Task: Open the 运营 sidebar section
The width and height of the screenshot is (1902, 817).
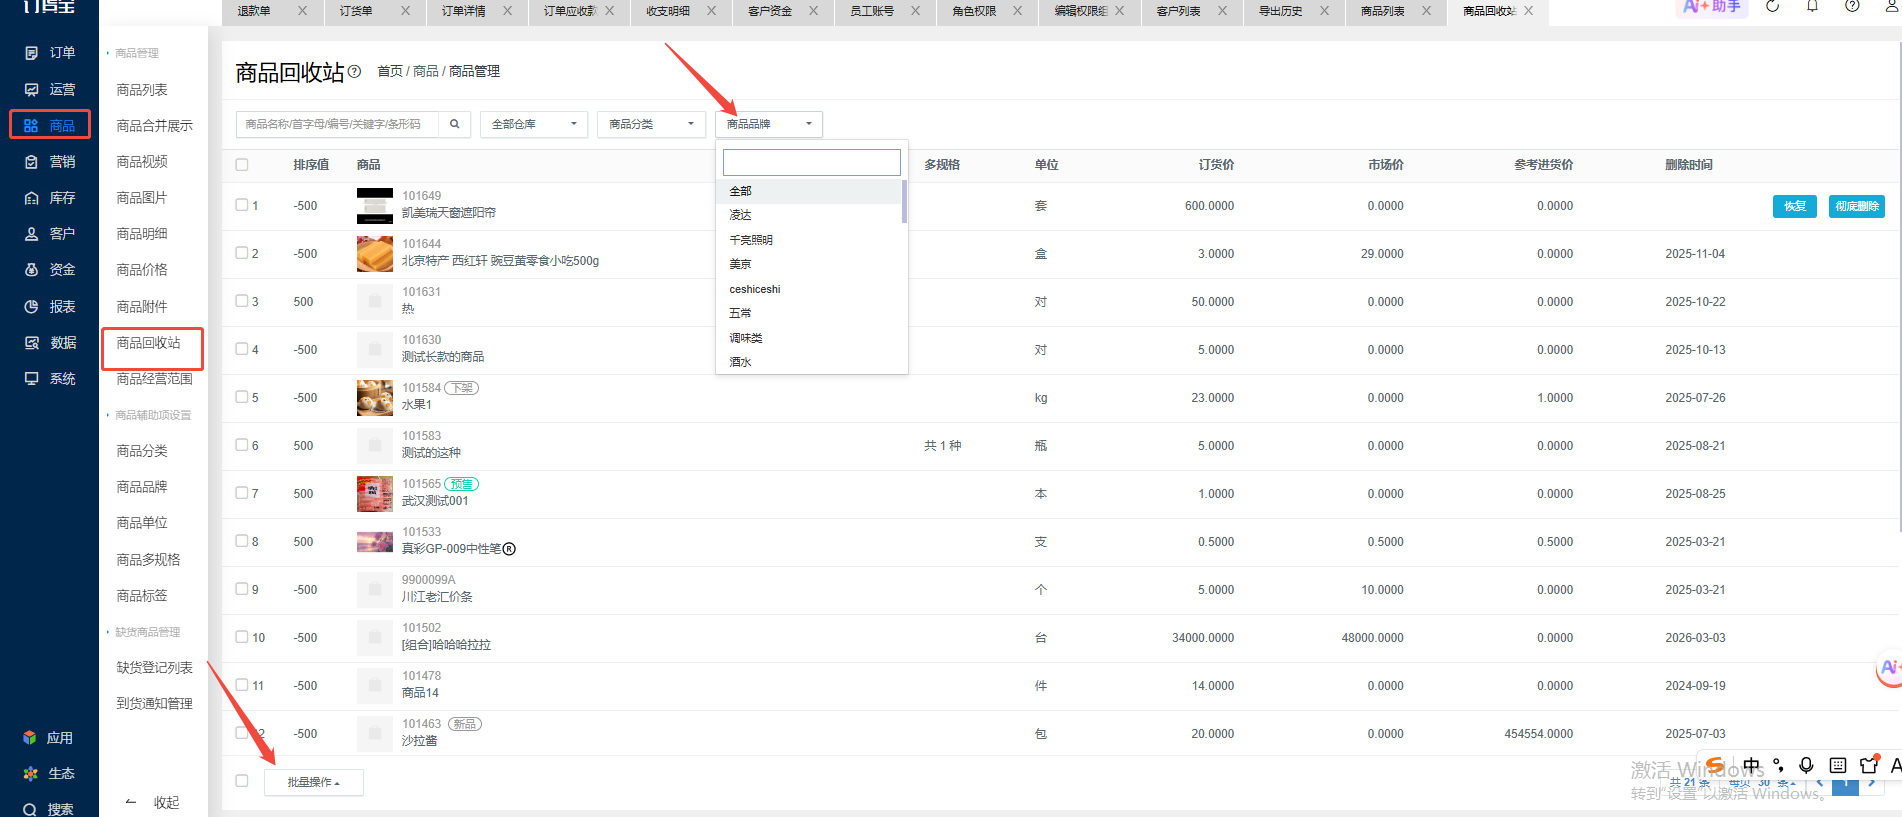Action: click(50, 89)
